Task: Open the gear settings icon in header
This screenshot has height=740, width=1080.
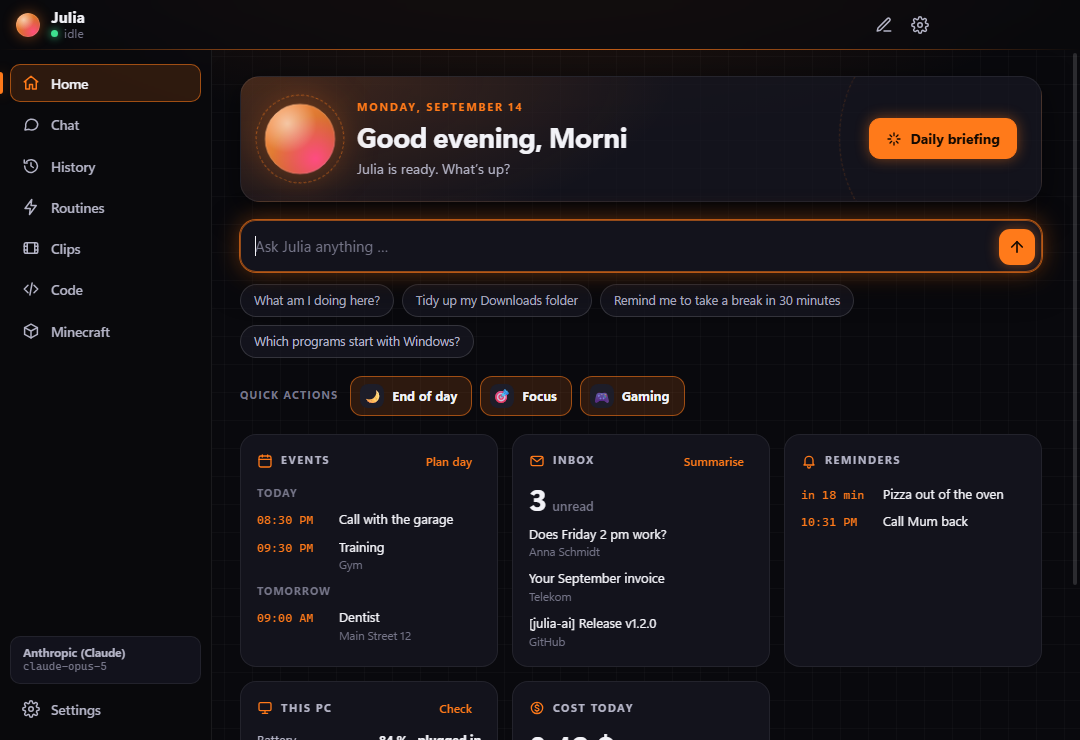Action: tap(920, 25)
